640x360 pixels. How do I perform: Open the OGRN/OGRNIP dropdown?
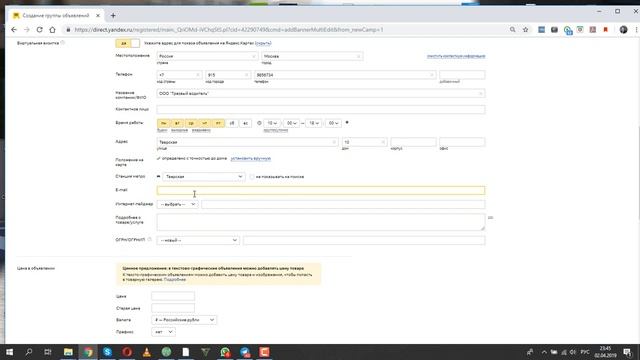[x=198, y=240]
